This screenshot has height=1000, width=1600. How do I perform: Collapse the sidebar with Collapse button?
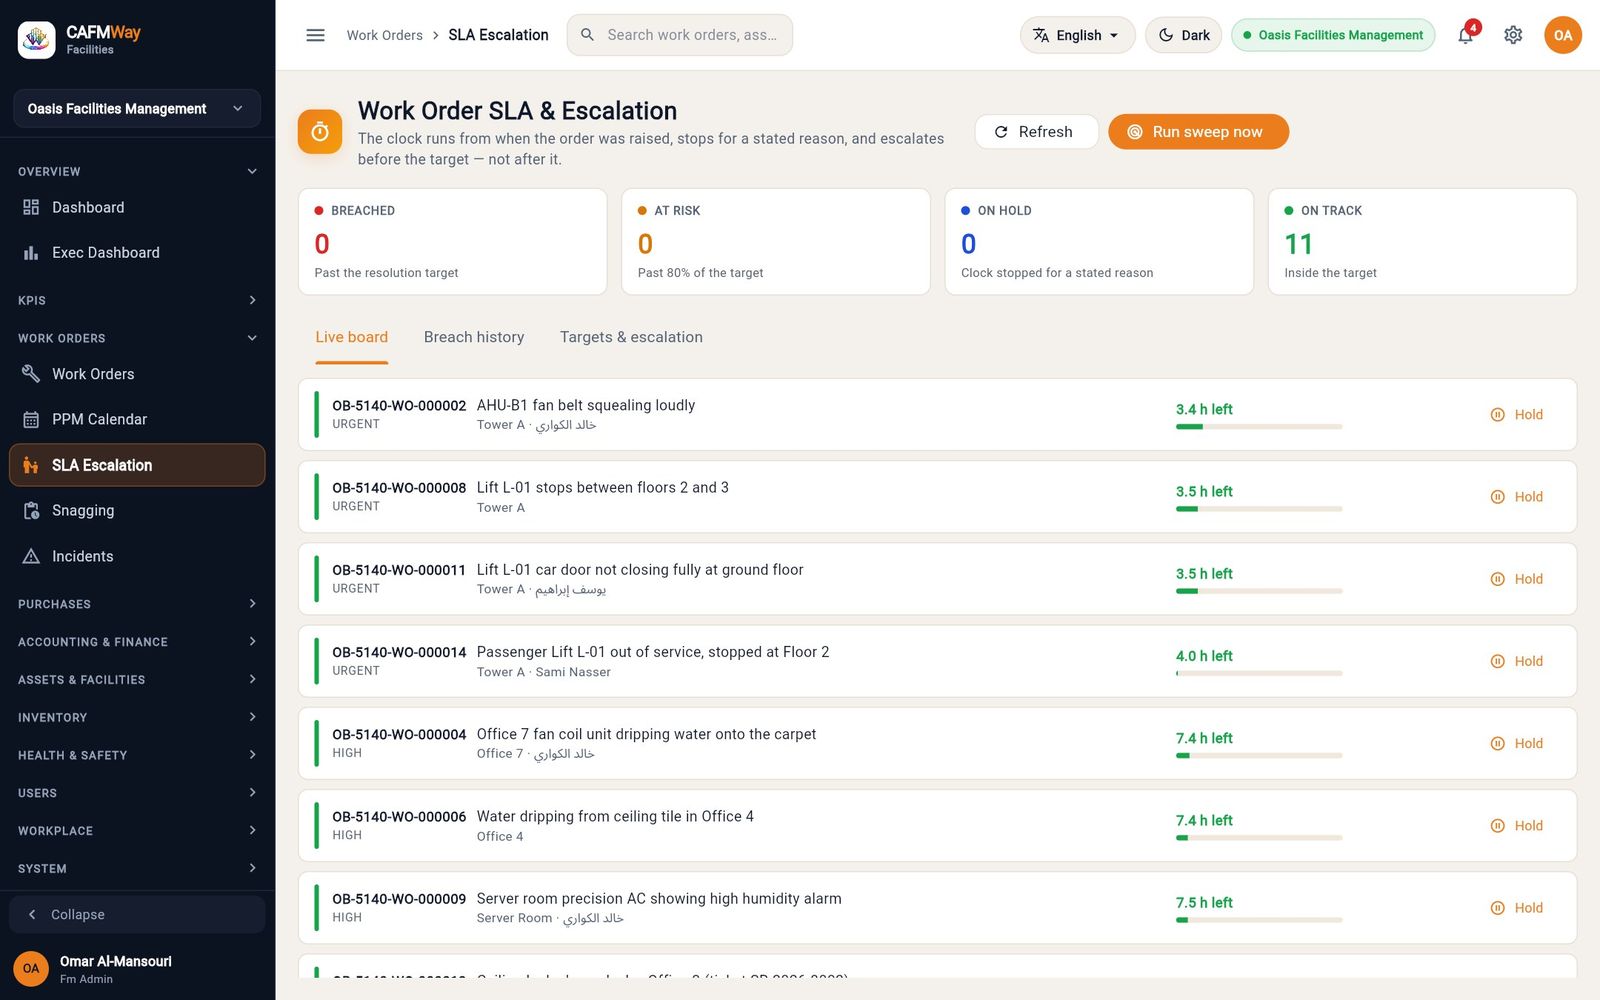(137, 914)
